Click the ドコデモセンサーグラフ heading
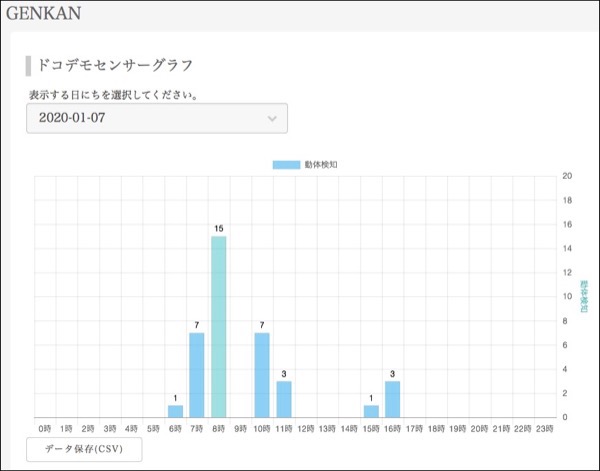 114,66
